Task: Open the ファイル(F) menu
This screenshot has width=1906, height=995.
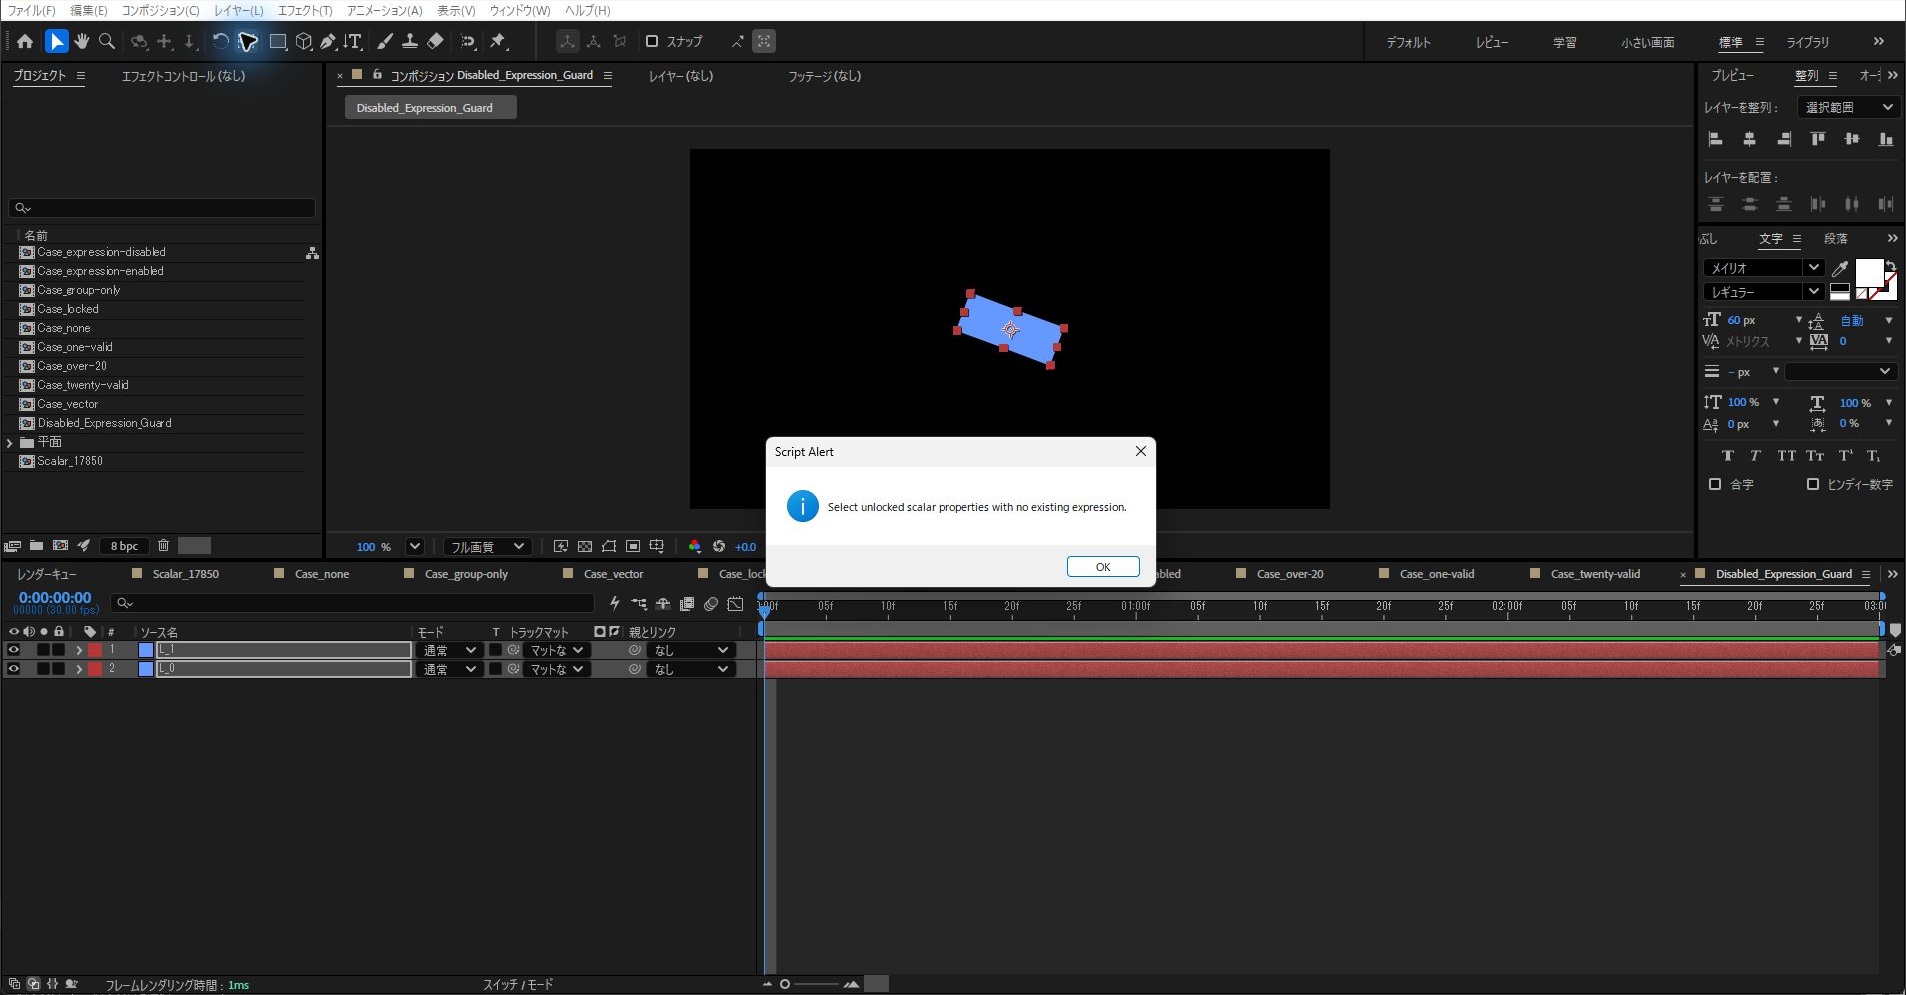Action: coord(31,10)
